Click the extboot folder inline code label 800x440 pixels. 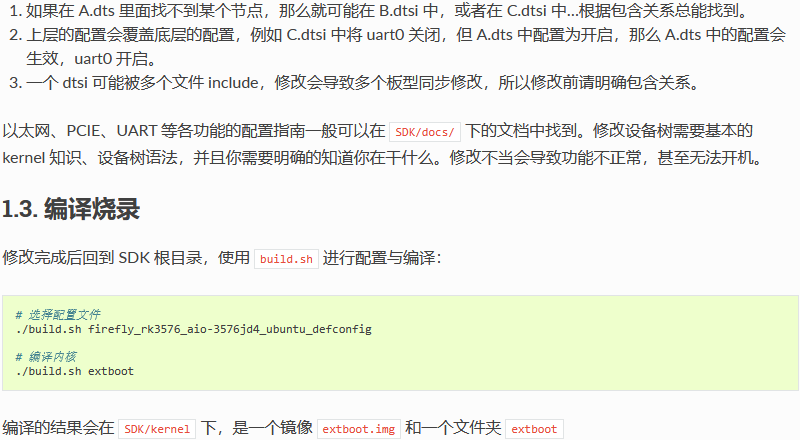pos(534,429)
